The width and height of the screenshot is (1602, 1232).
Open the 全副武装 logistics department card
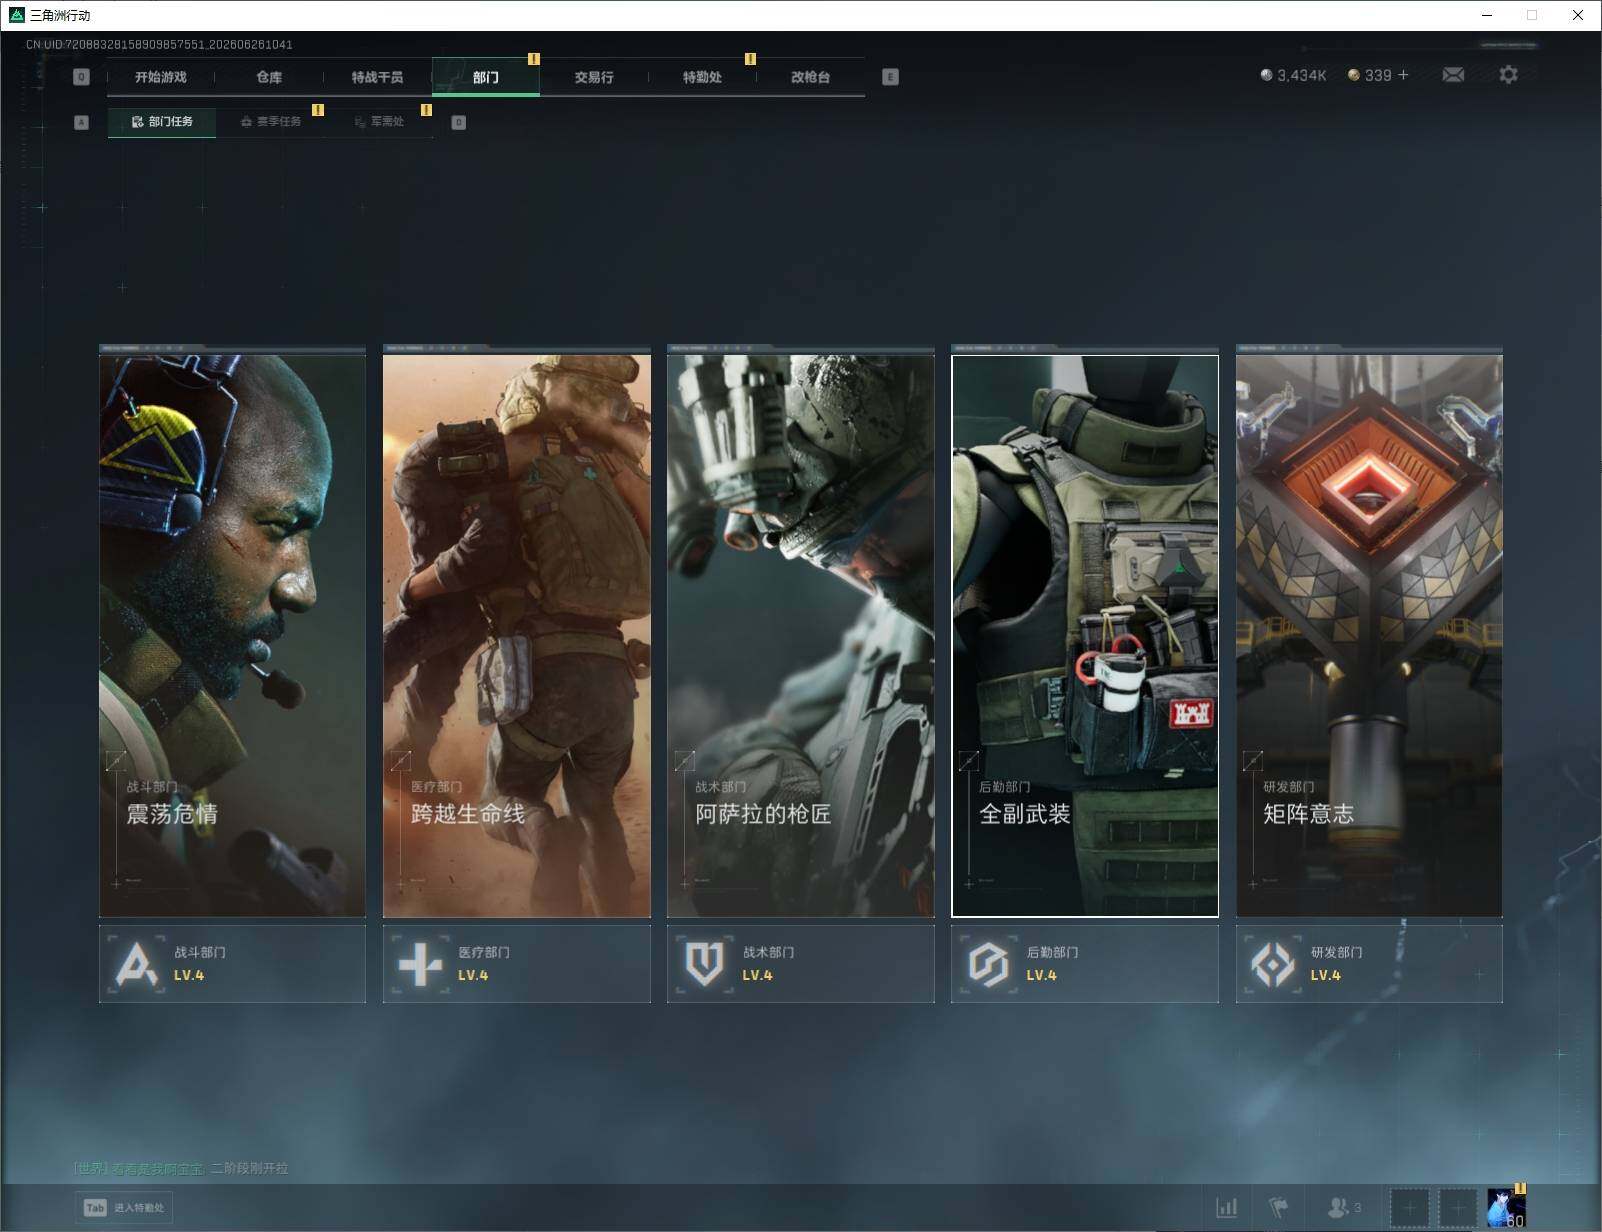(x=1085, y=636)
